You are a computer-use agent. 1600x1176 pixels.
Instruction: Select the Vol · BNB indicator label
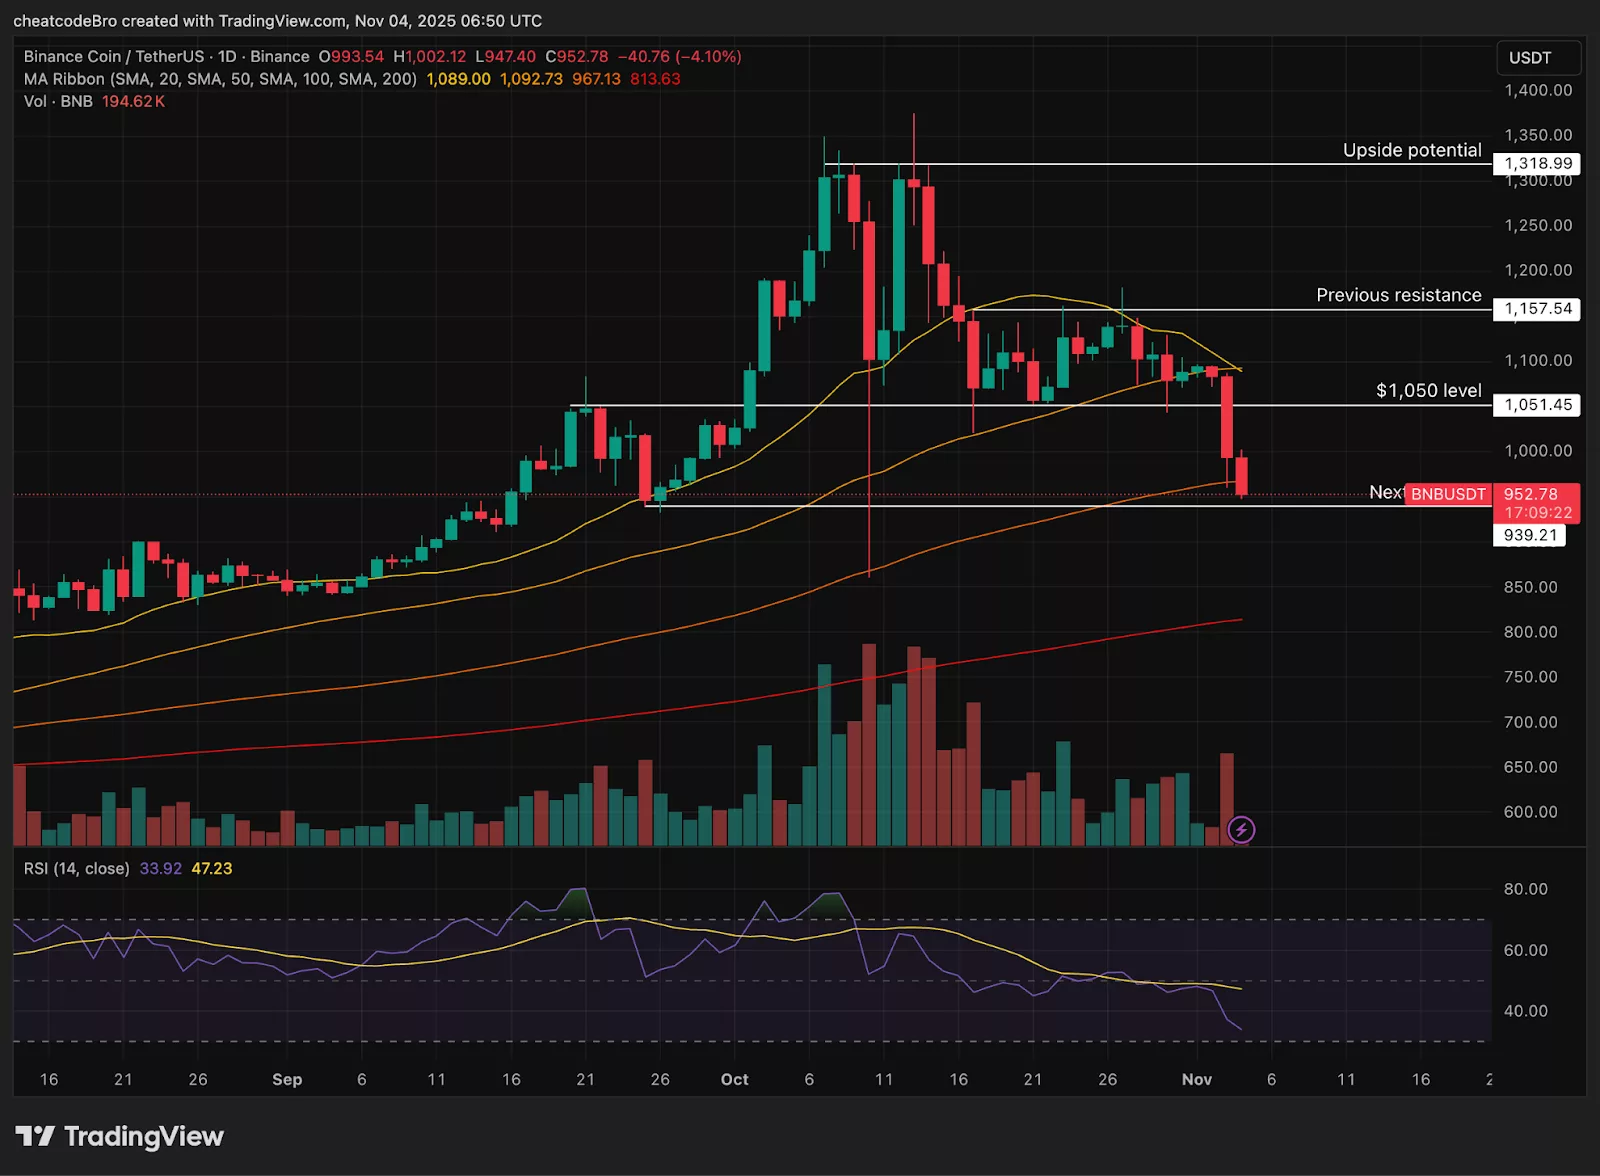tap(57, 101)
